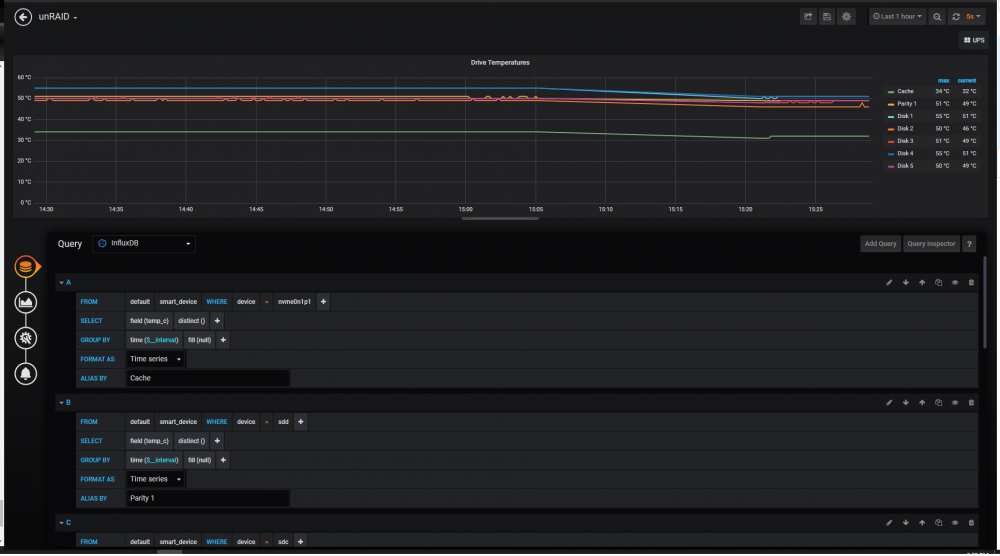The width and height of the screenshot is (1000, 556).
Task: Click the share dashboard icon
Action: 808,17
